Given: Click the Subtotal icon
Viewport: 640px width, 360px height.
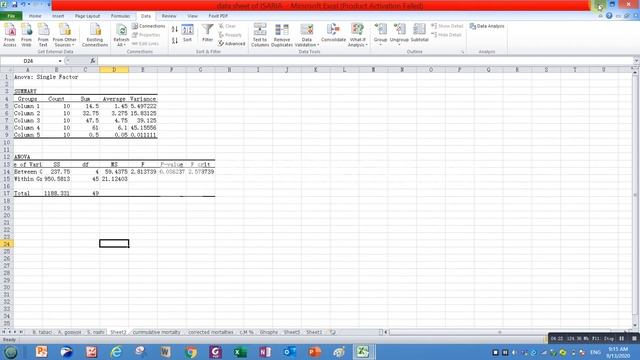Looking at the screenshot, I should (419, 33).
